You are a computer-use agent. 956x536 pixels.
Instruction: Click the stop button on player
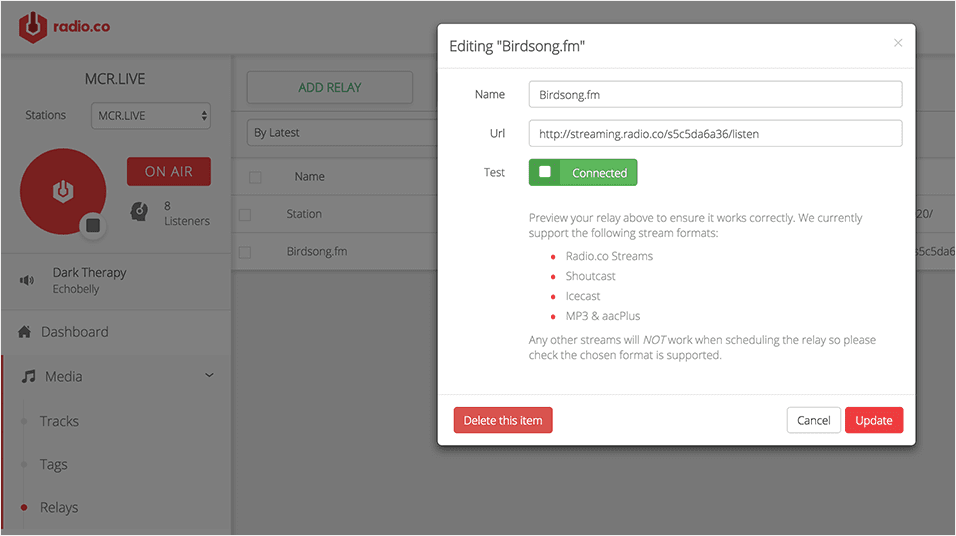(93, 226)
